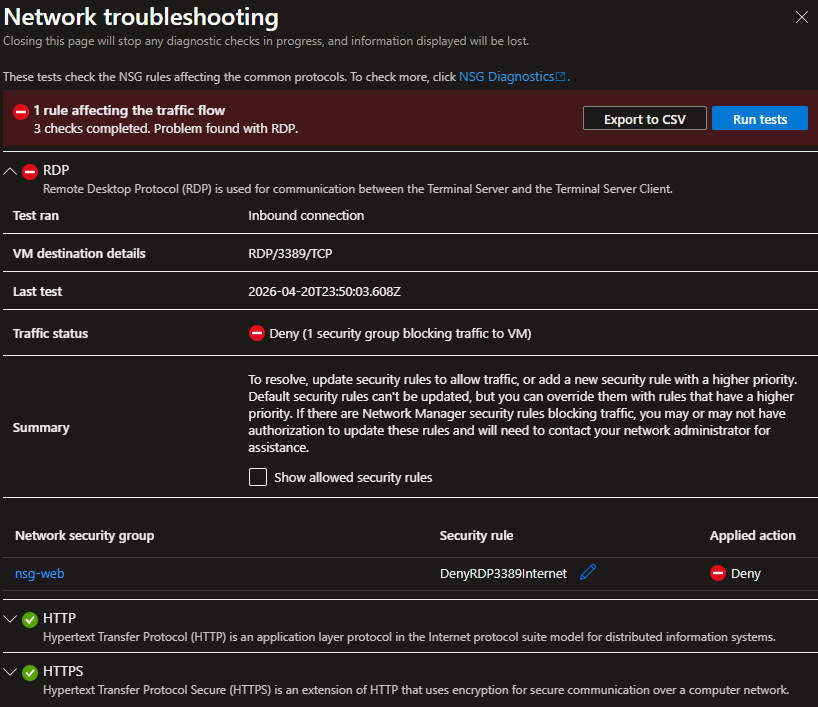Close the Network troubleshooting pane
The width and height of the screenshot is (818, 707).
pyautogui.click(x=802, y=17)
